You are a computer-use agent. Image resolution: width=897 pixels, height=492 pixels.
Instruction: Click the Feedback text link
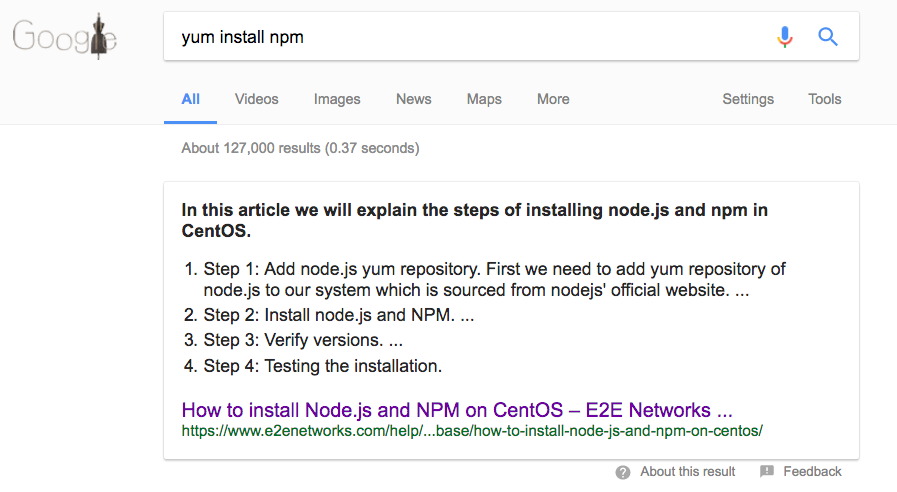point(812,471)
